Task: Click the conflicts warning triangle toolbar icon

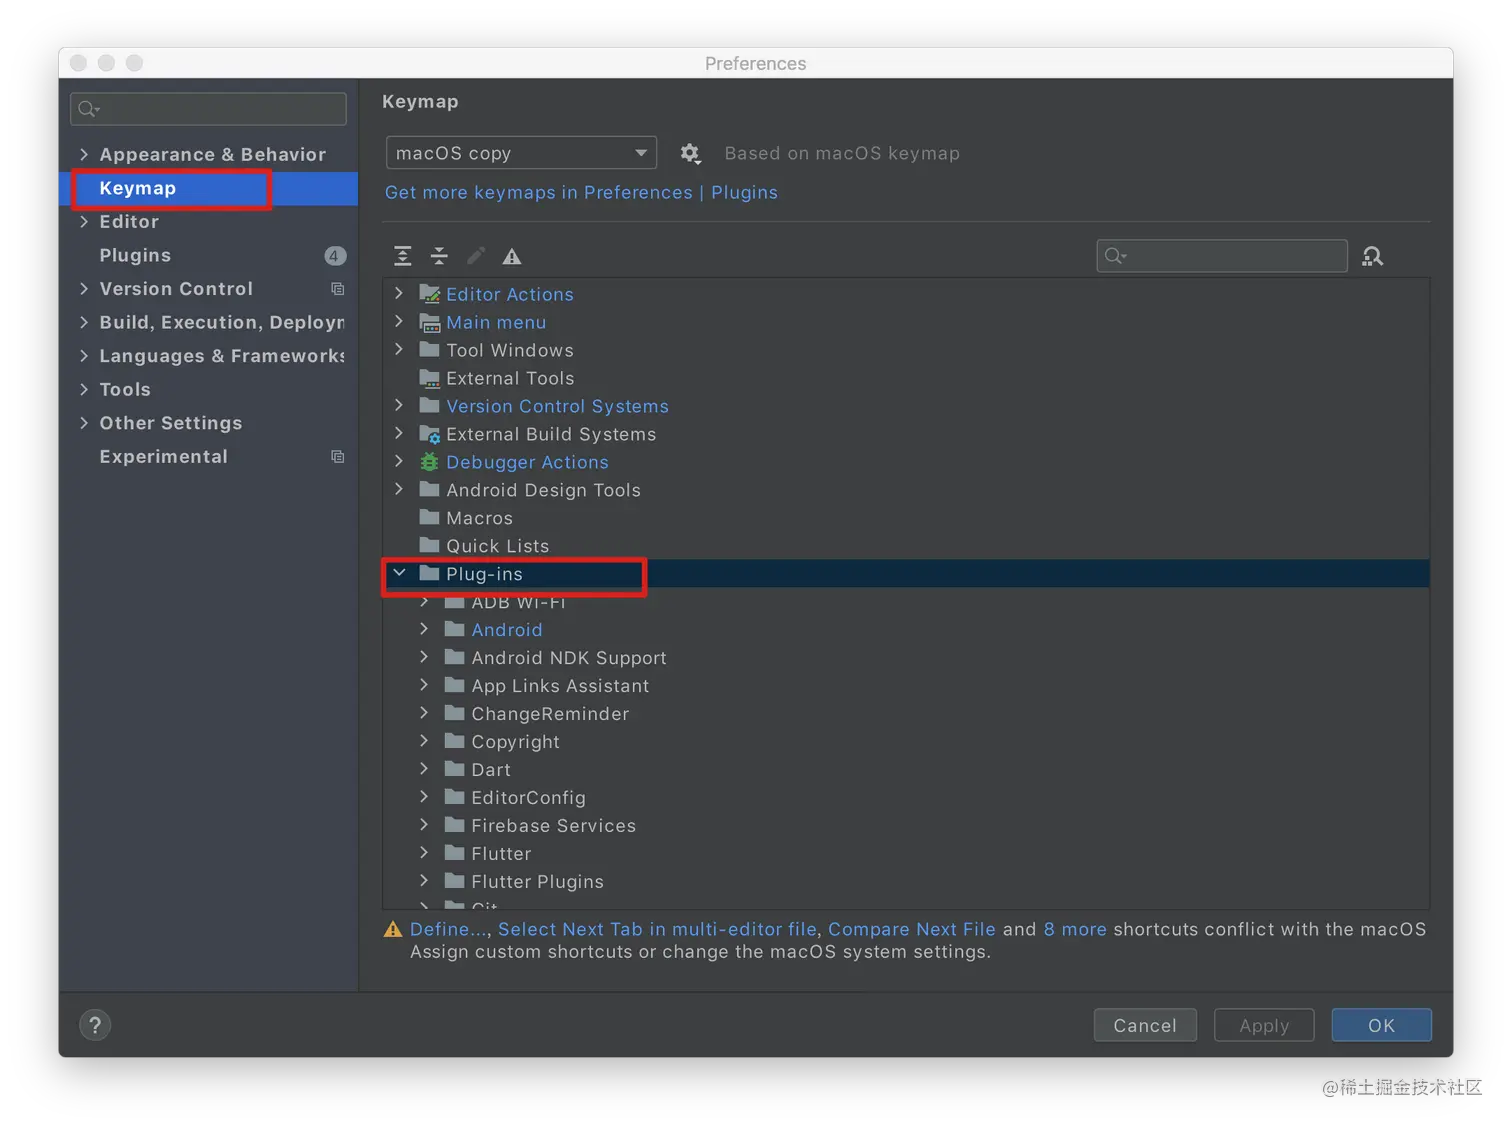Action: click(512, 256)
